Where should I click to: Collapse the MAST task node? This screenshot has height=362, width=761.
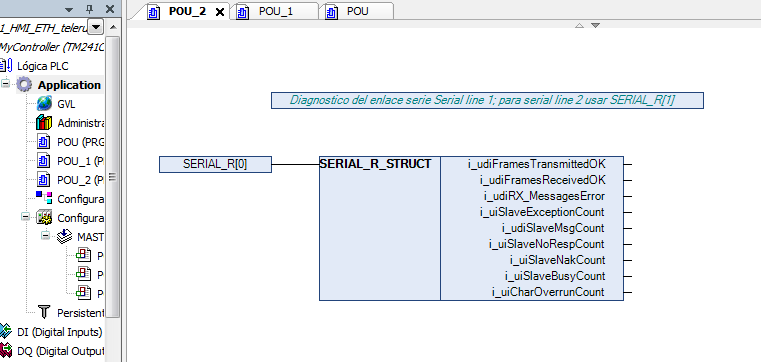[45, 235]
